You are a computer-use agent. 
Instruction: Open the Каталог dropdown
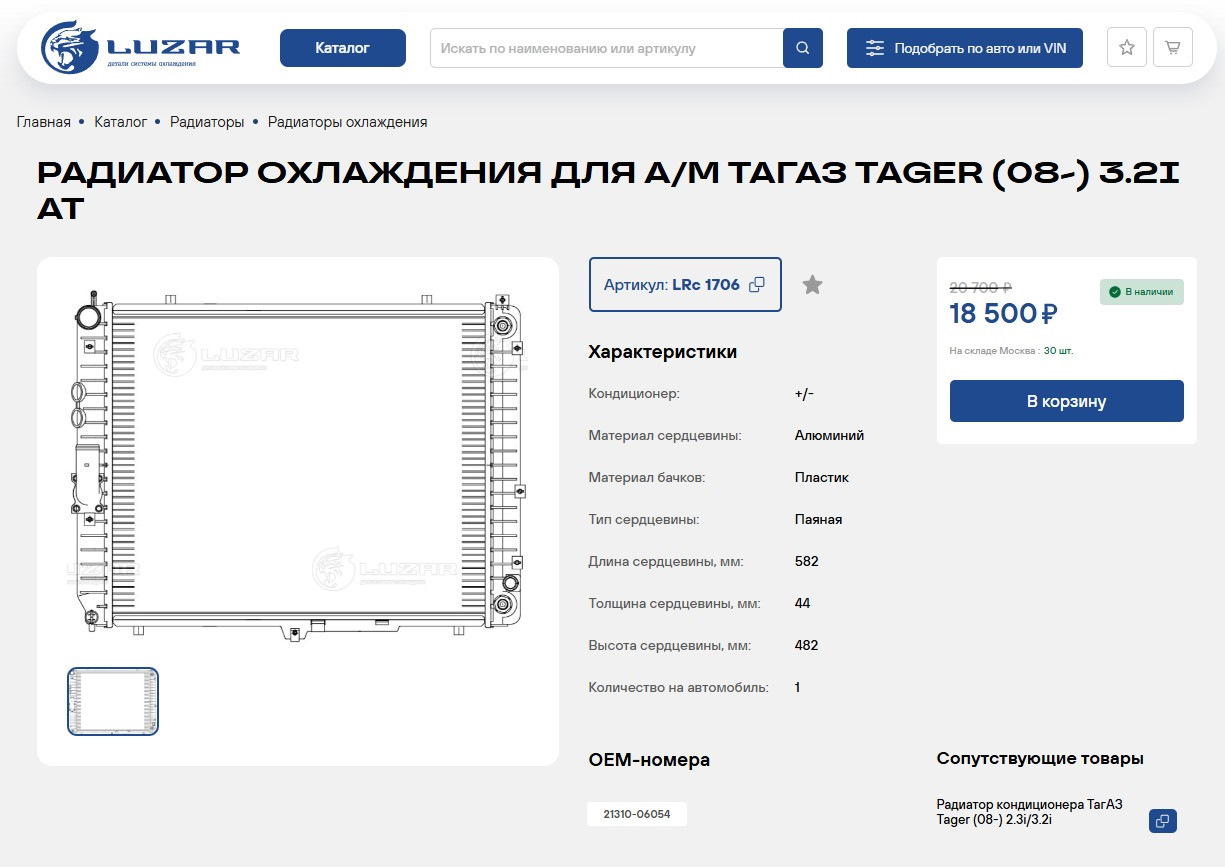pos(342,46)
